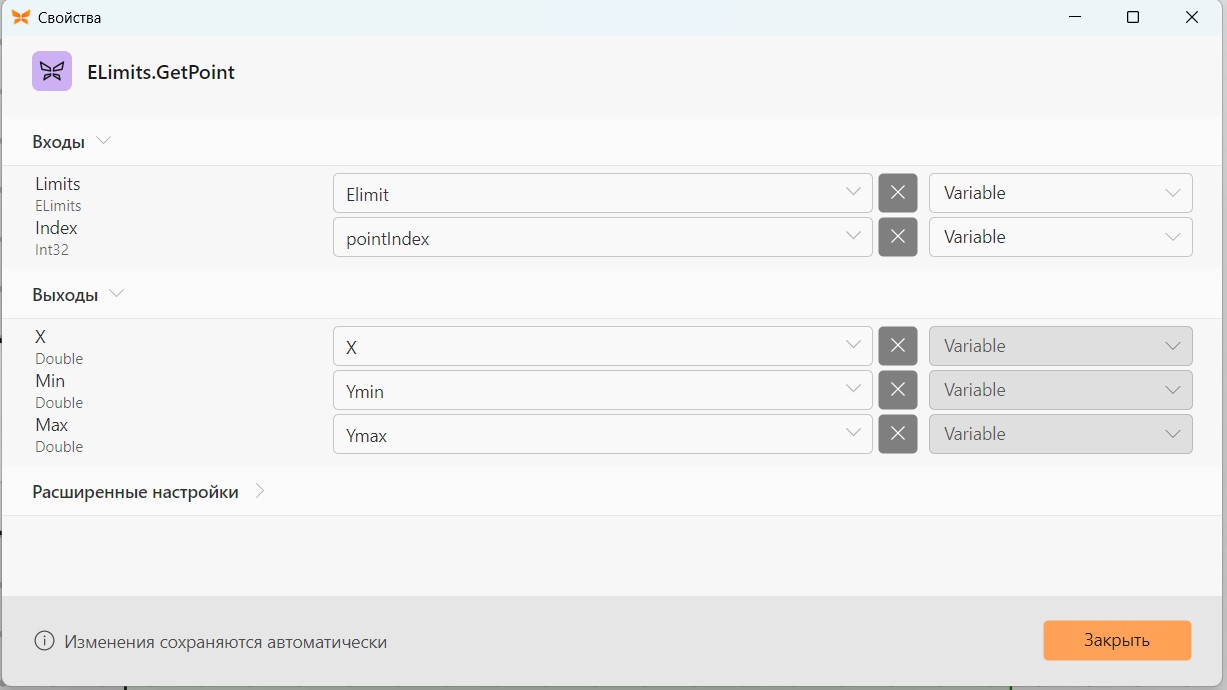Click the orange app logo in title bar
Image resolution: width=1227 pixels, height=690 pixels.
(20, 17)
